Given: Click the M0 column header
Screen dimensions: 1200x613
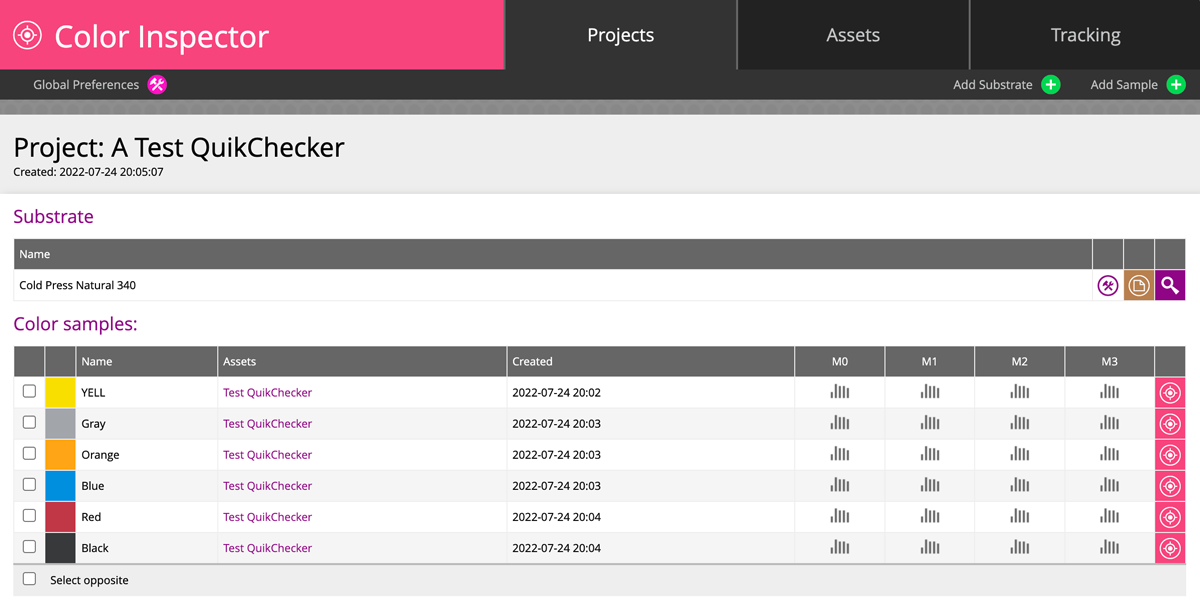Looking at the screenshot, I should click(x=840, y=362).
